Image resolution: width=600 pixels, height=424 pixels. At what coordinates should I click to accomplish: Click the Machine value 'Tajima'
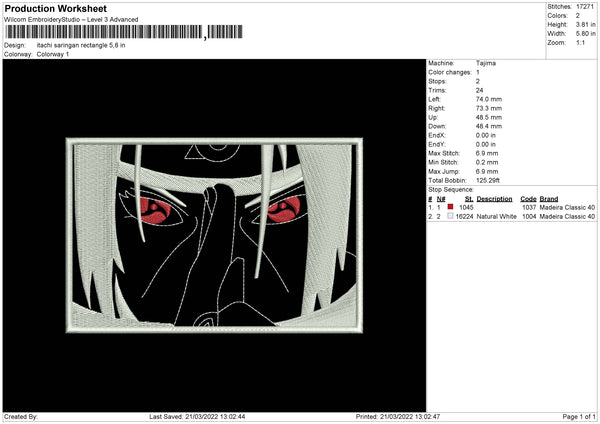click(486, 63)
